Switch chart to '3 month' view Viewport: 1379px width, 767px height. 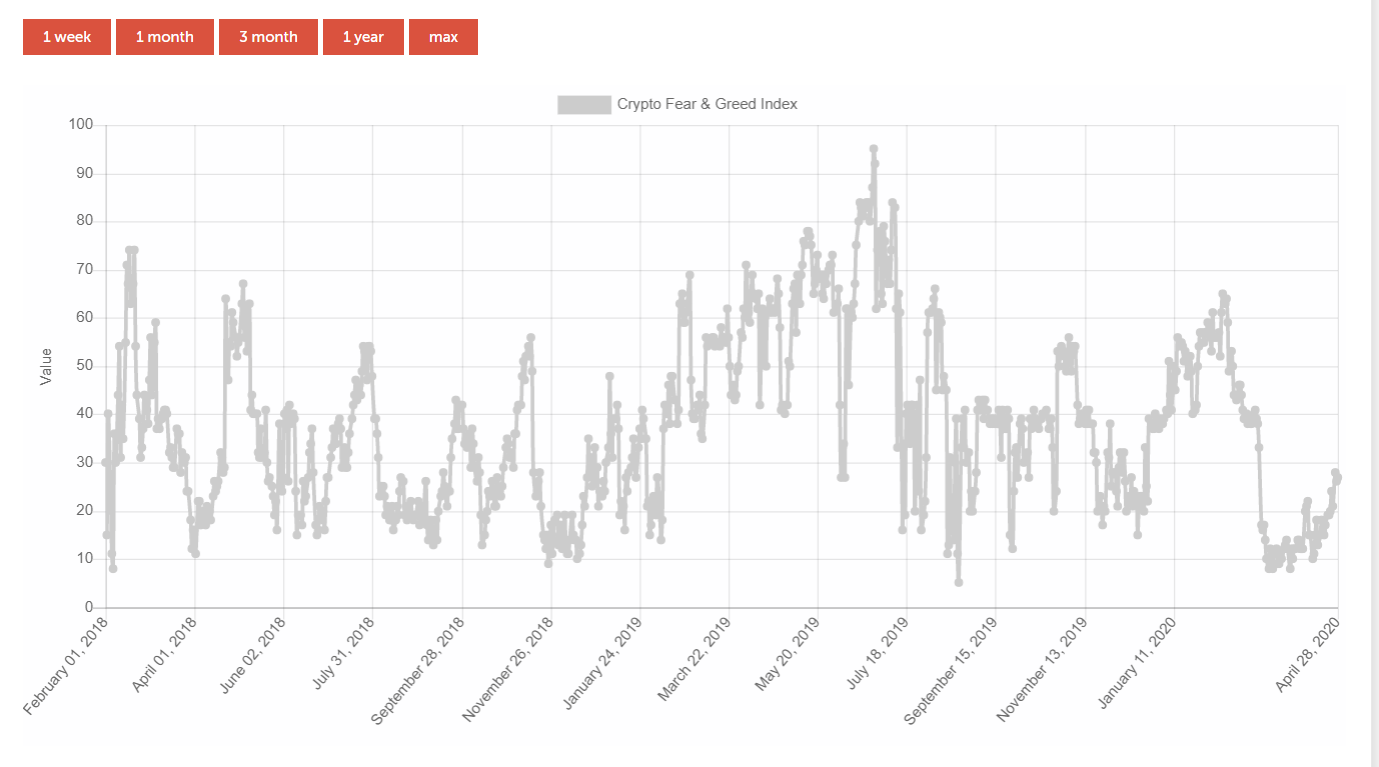pos(268,37)
